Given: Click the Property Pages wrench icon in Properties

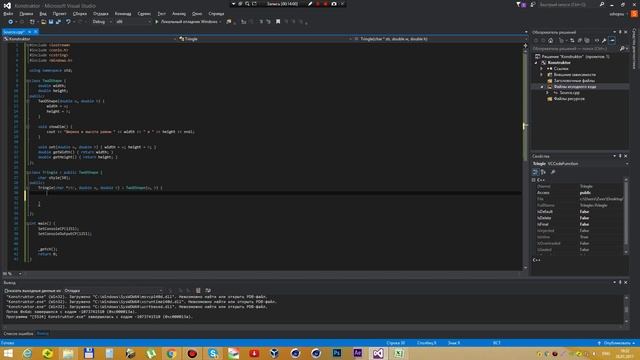Looking at the screenshot, I should (x=553, y=172).
